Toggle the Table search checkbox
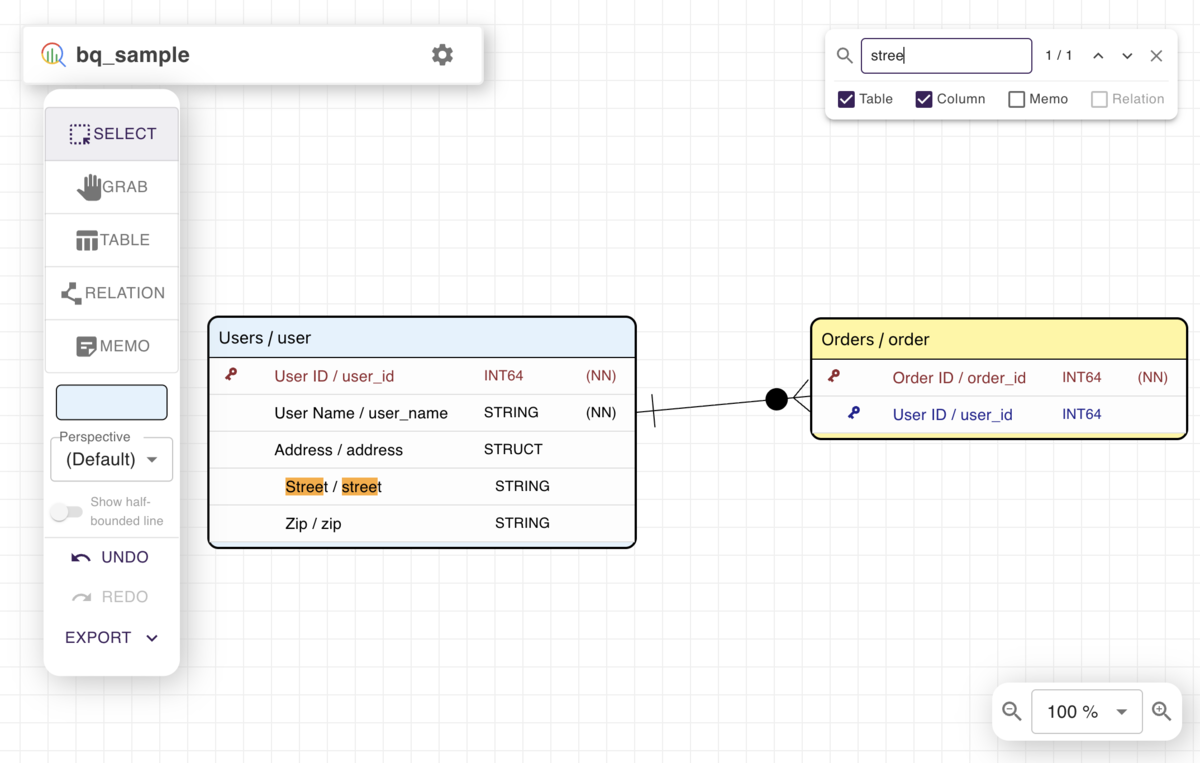The image size is (1200, 763). (x=846, y=99)
